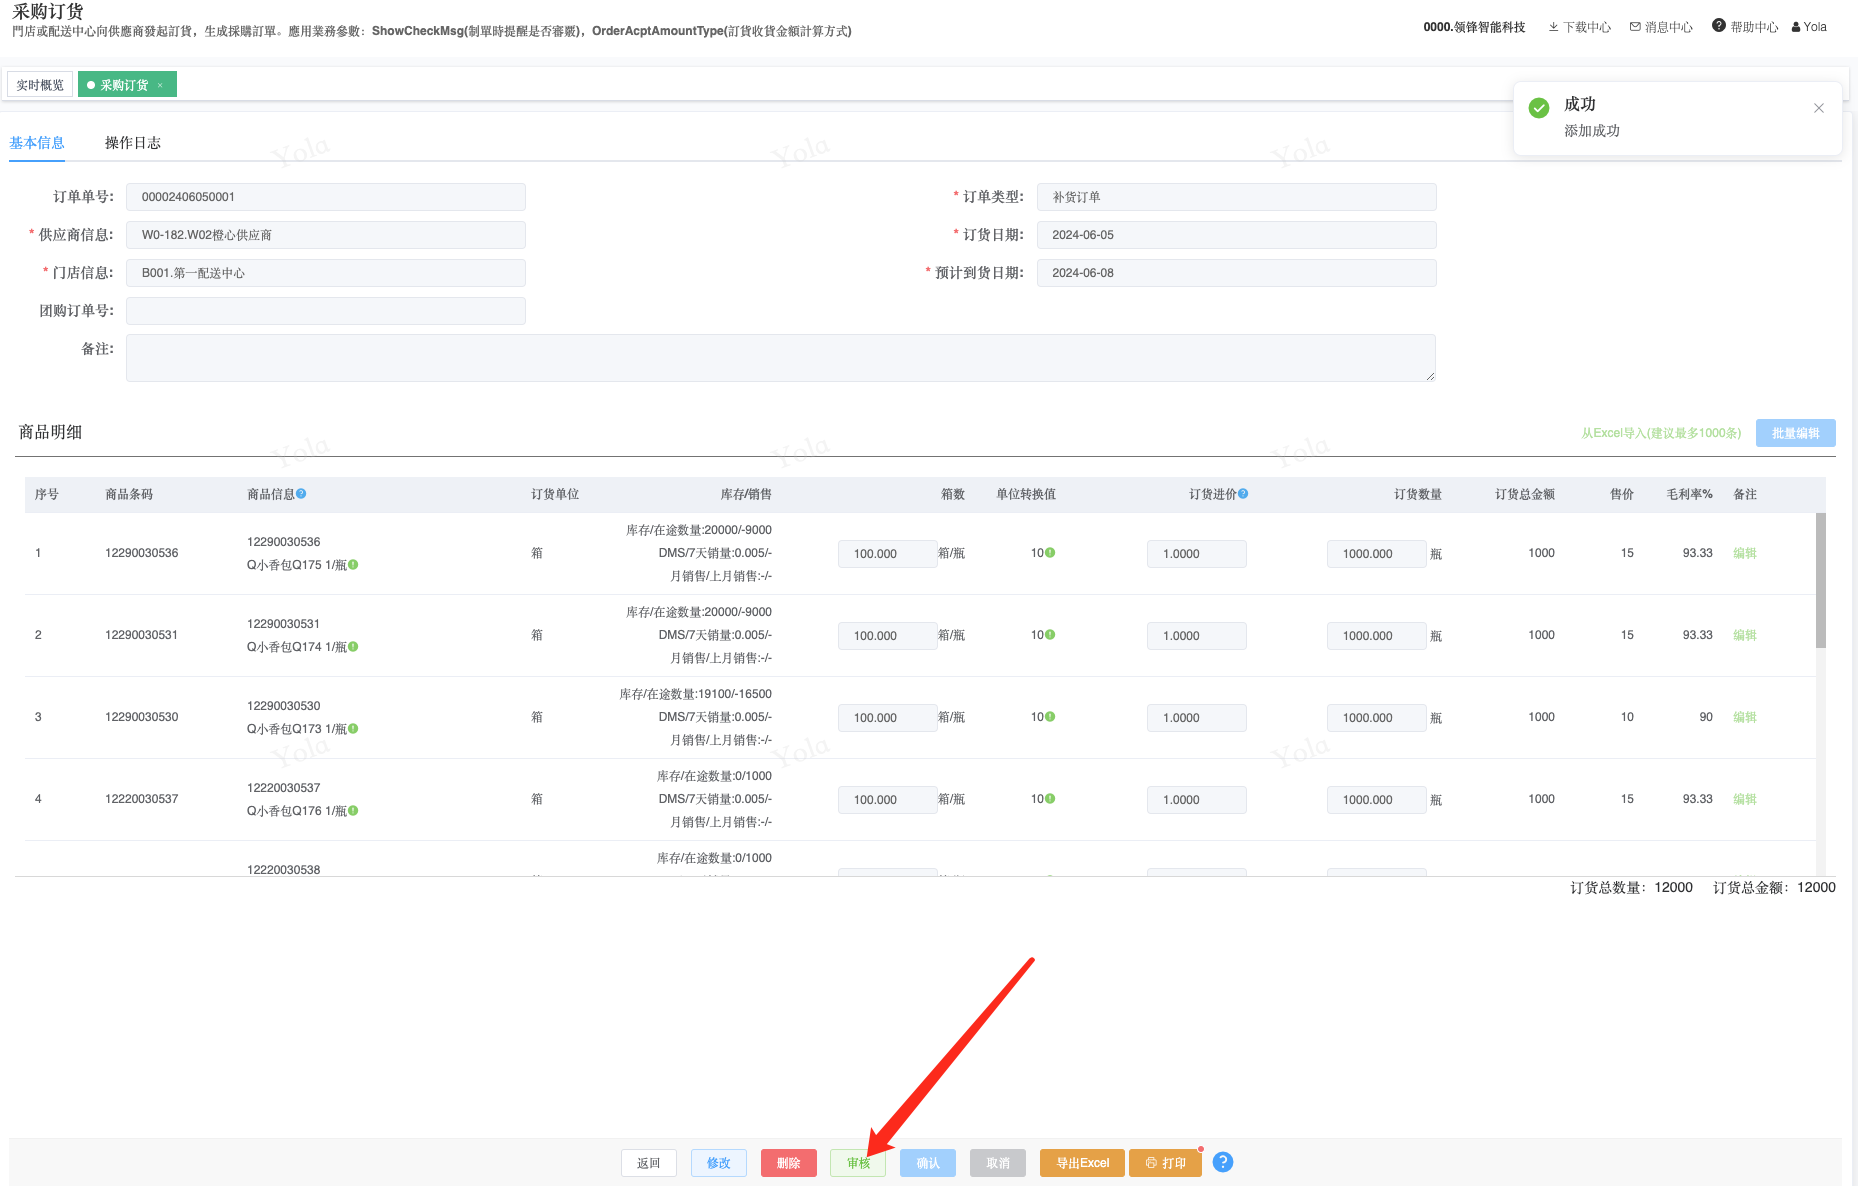Click the 供应商信息 field
1858x1186 pixels.
coord(326,235)
